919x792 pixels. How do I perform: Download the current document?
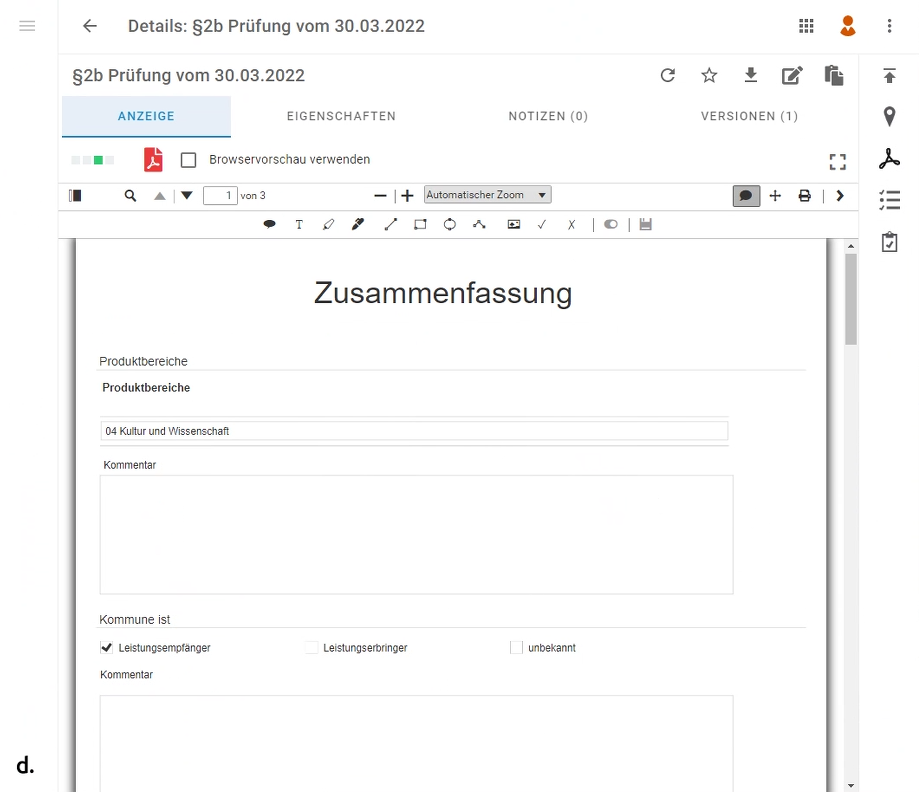click(750, 75)
